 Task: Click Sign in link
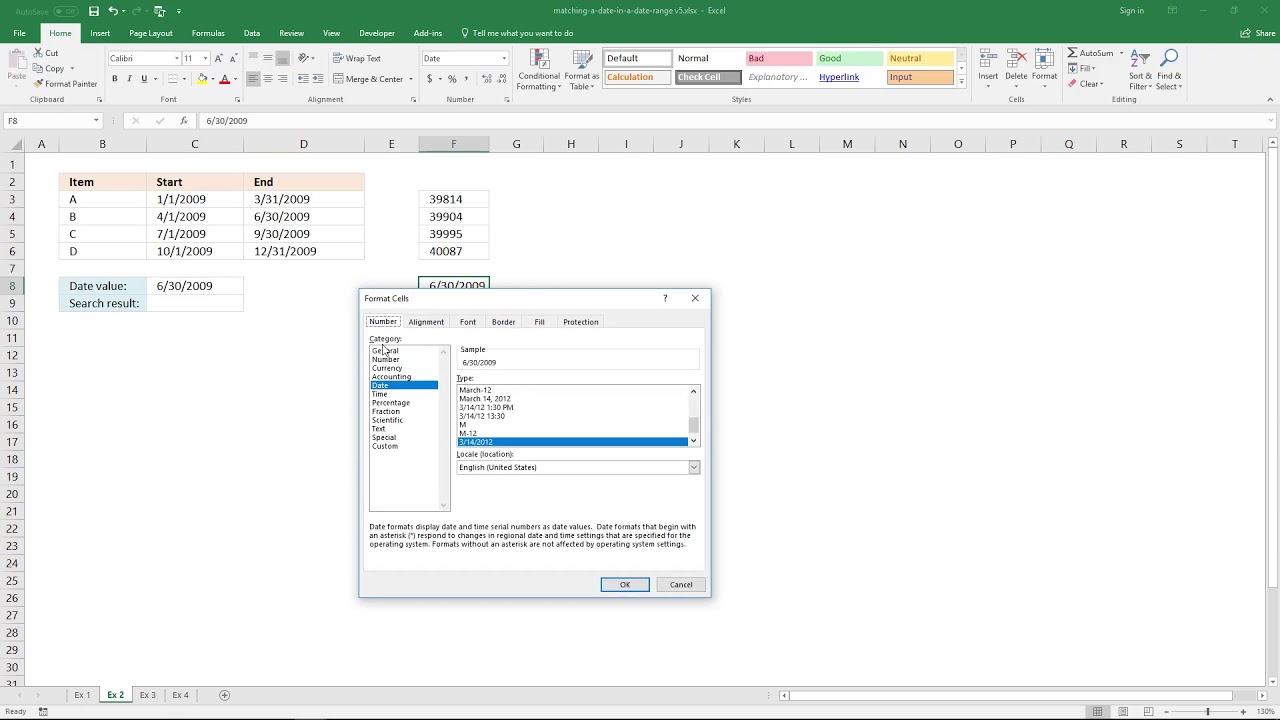coord(1132,11)
